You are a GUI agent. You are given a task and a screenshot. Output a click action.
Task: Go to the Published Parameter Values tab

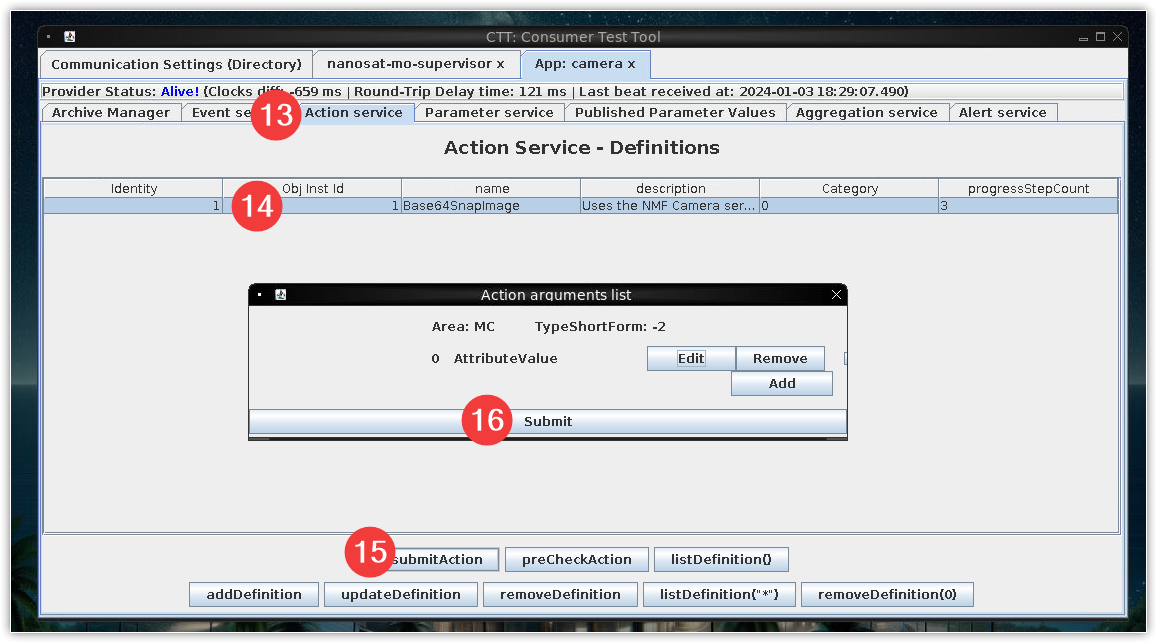tap(674, 113)
